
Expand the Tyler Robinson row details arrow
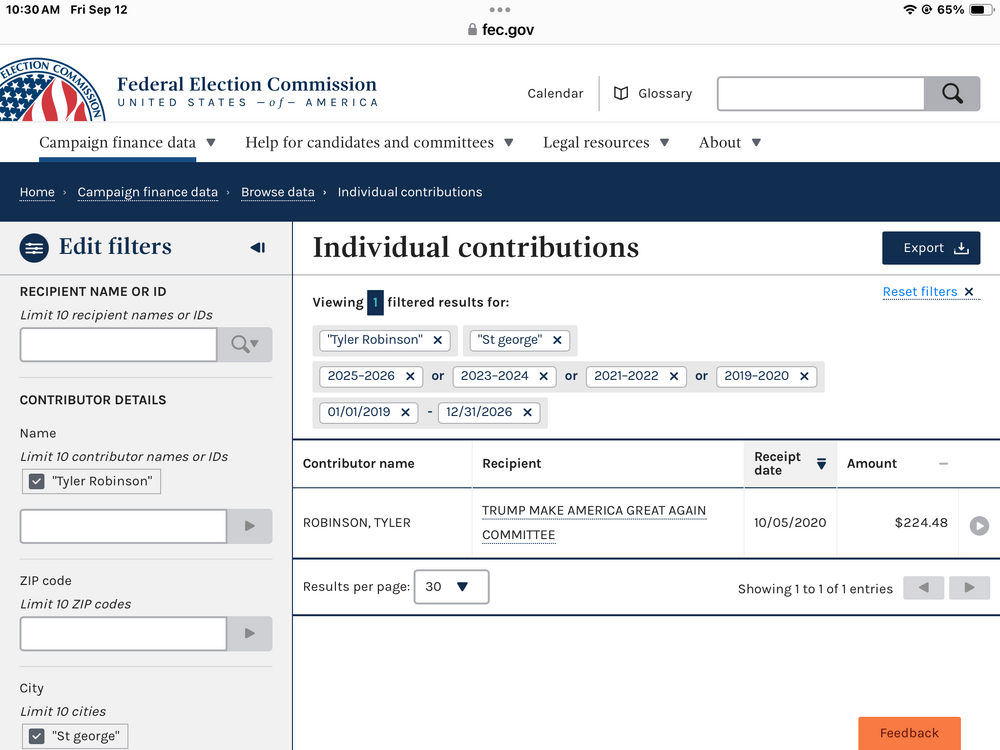coord(979,525)
